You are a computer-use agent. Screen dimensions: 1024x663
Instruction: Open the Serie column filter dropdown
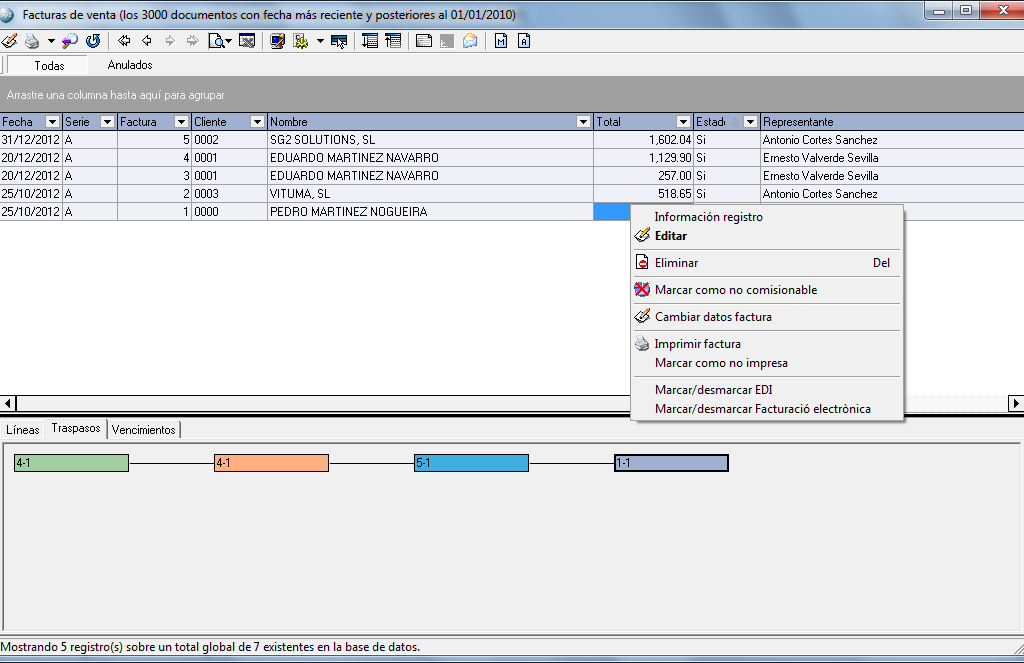[x=107, y=122]
